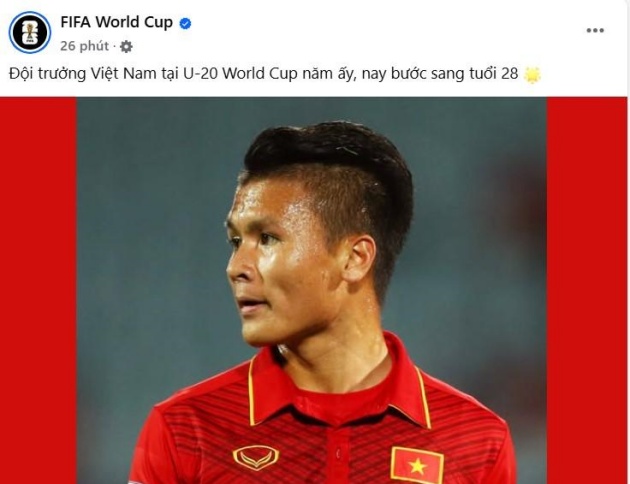Click the Vietnam flag patch on jersey
Image resolution: width=630 pixels, height=484 pixels.
[x=417, y=465]
